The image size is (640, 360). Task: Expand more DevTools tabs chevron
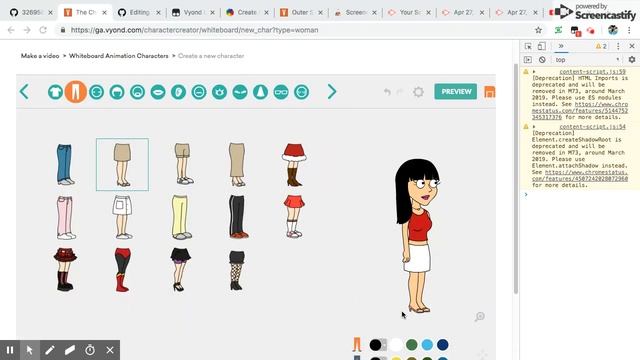(561, 46)
